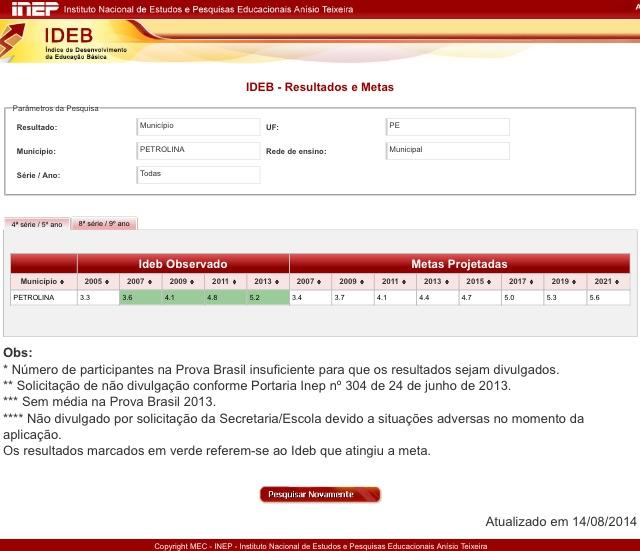This screenshot has width=640, height=551.
Task: Sort by Ideb Observado 2007 column
Action: (x=140, y=281)
